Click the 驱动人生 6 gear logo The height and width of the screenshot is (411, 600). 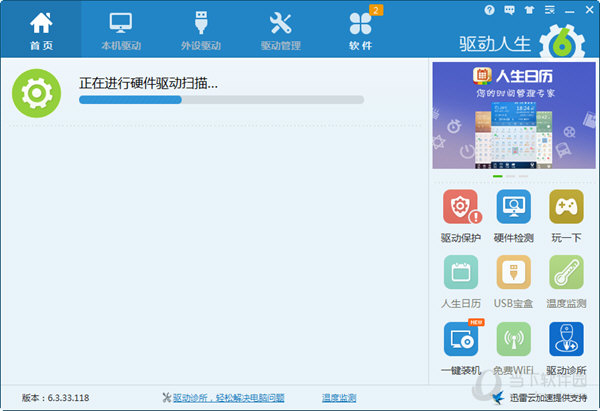coord(562,42)
